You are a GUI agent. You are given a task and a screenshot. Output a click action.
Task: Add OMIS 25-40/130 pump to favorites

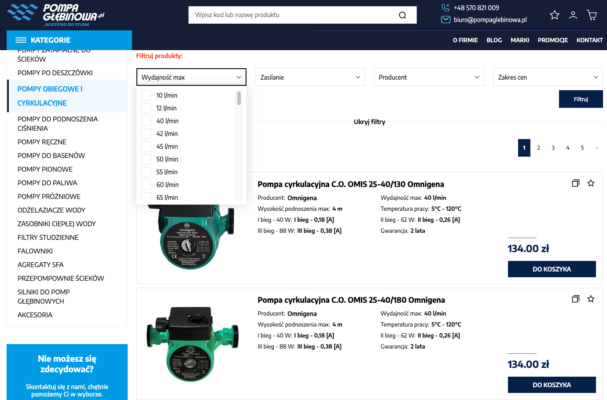click(591, 183)
